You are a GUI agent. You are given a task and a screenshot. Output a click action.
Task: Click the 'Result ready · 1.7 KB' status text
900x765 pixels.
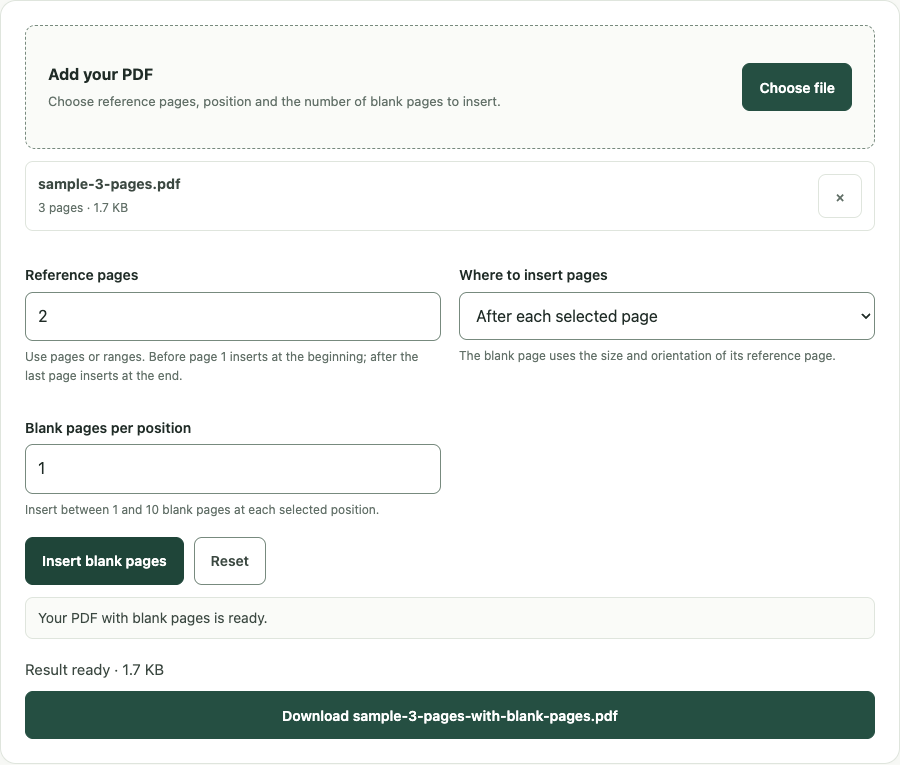tap(95, 670)
